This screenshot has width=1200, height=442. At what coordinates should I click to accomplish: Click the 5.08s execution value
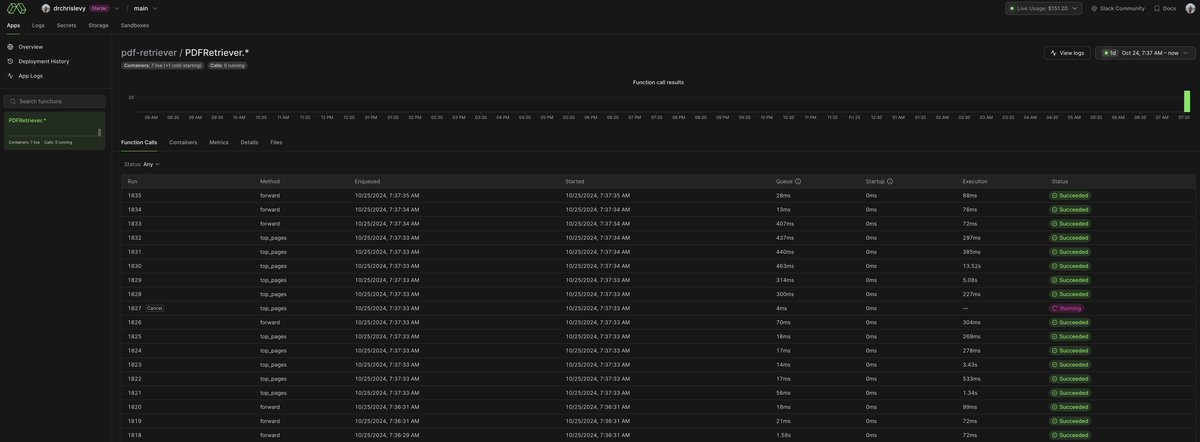(970, 280)
